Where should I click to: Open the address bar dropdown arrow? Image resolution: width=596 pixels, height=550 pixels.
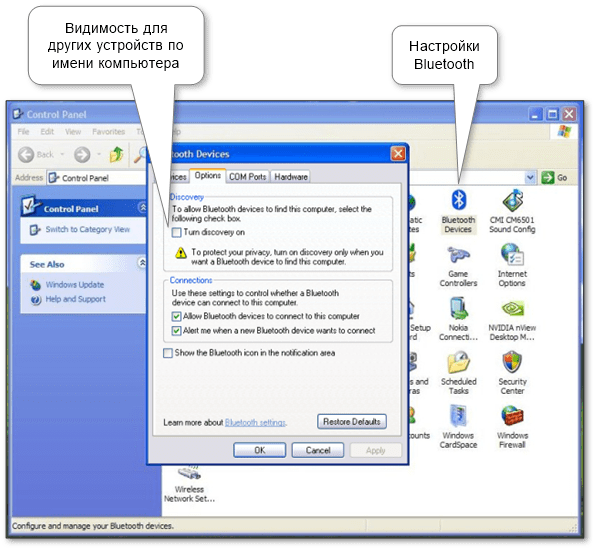pyautogui.click(x=530, y=178)
